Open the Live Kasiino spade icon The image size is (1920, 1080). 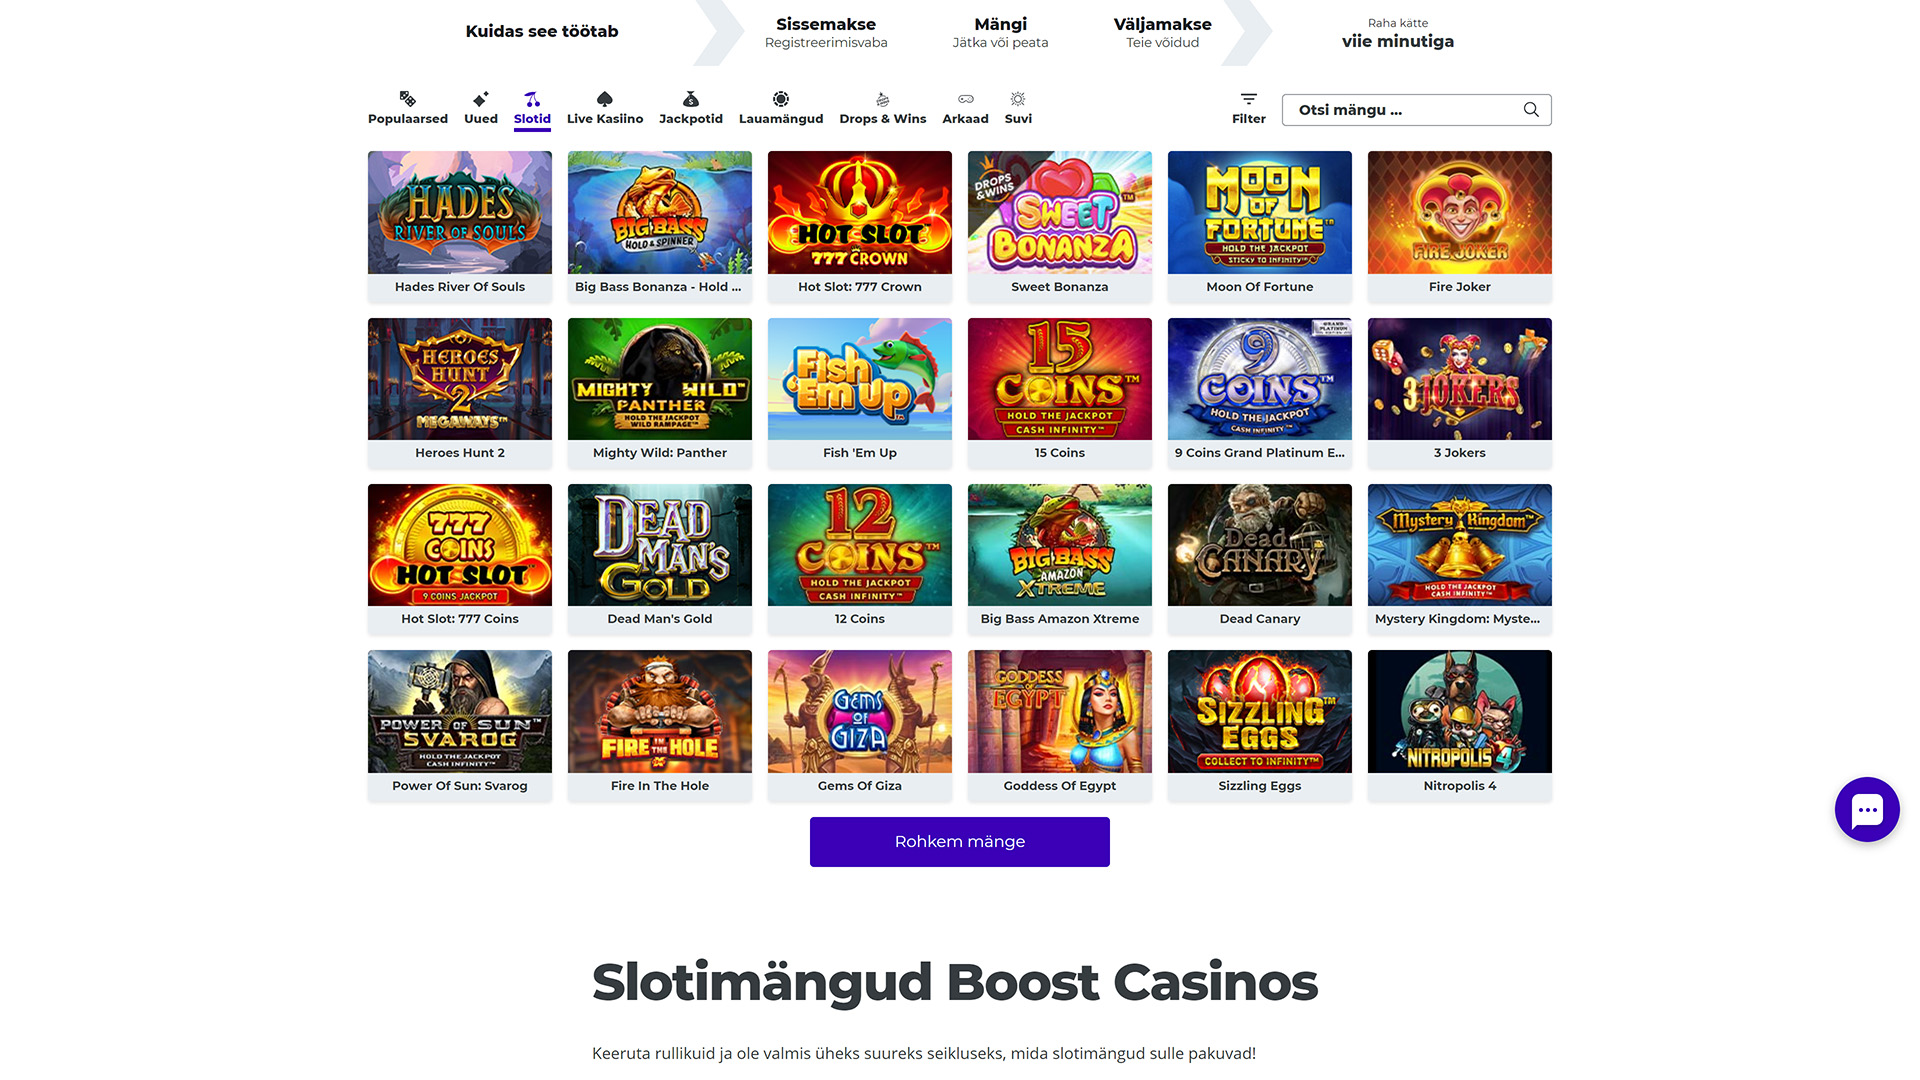point(605,99)
